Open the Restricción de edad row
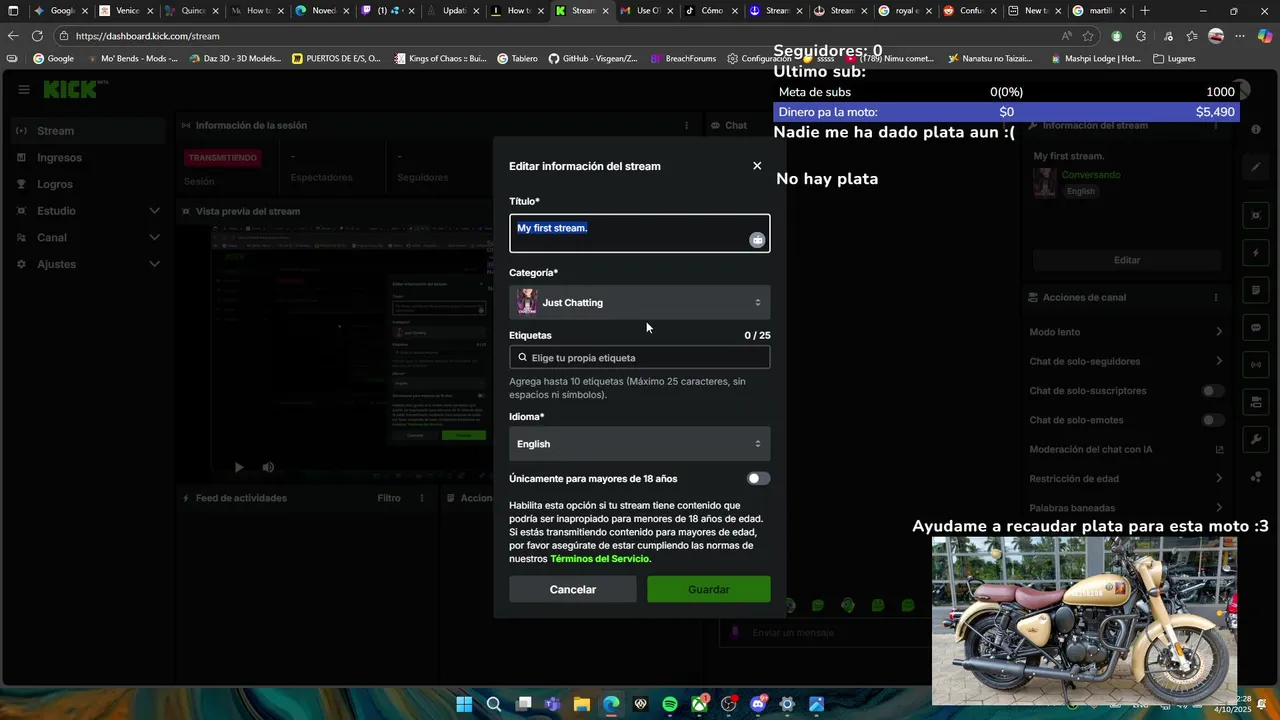This screenshot has height=720, width=1280. (1126, 479)
